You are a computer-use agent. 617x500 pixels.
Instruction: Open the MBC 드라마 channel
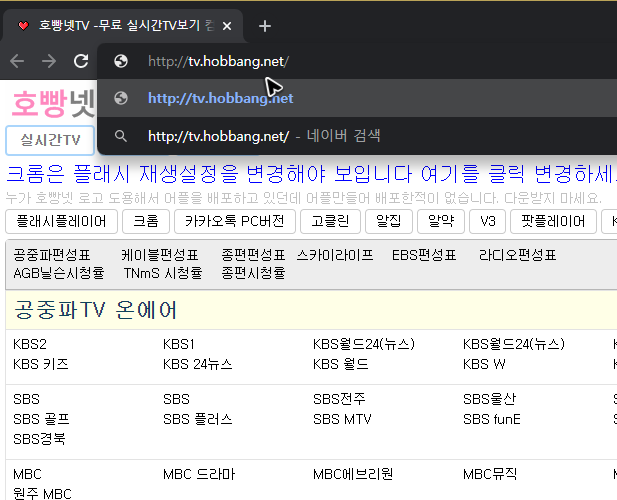[x=199, y=474]
